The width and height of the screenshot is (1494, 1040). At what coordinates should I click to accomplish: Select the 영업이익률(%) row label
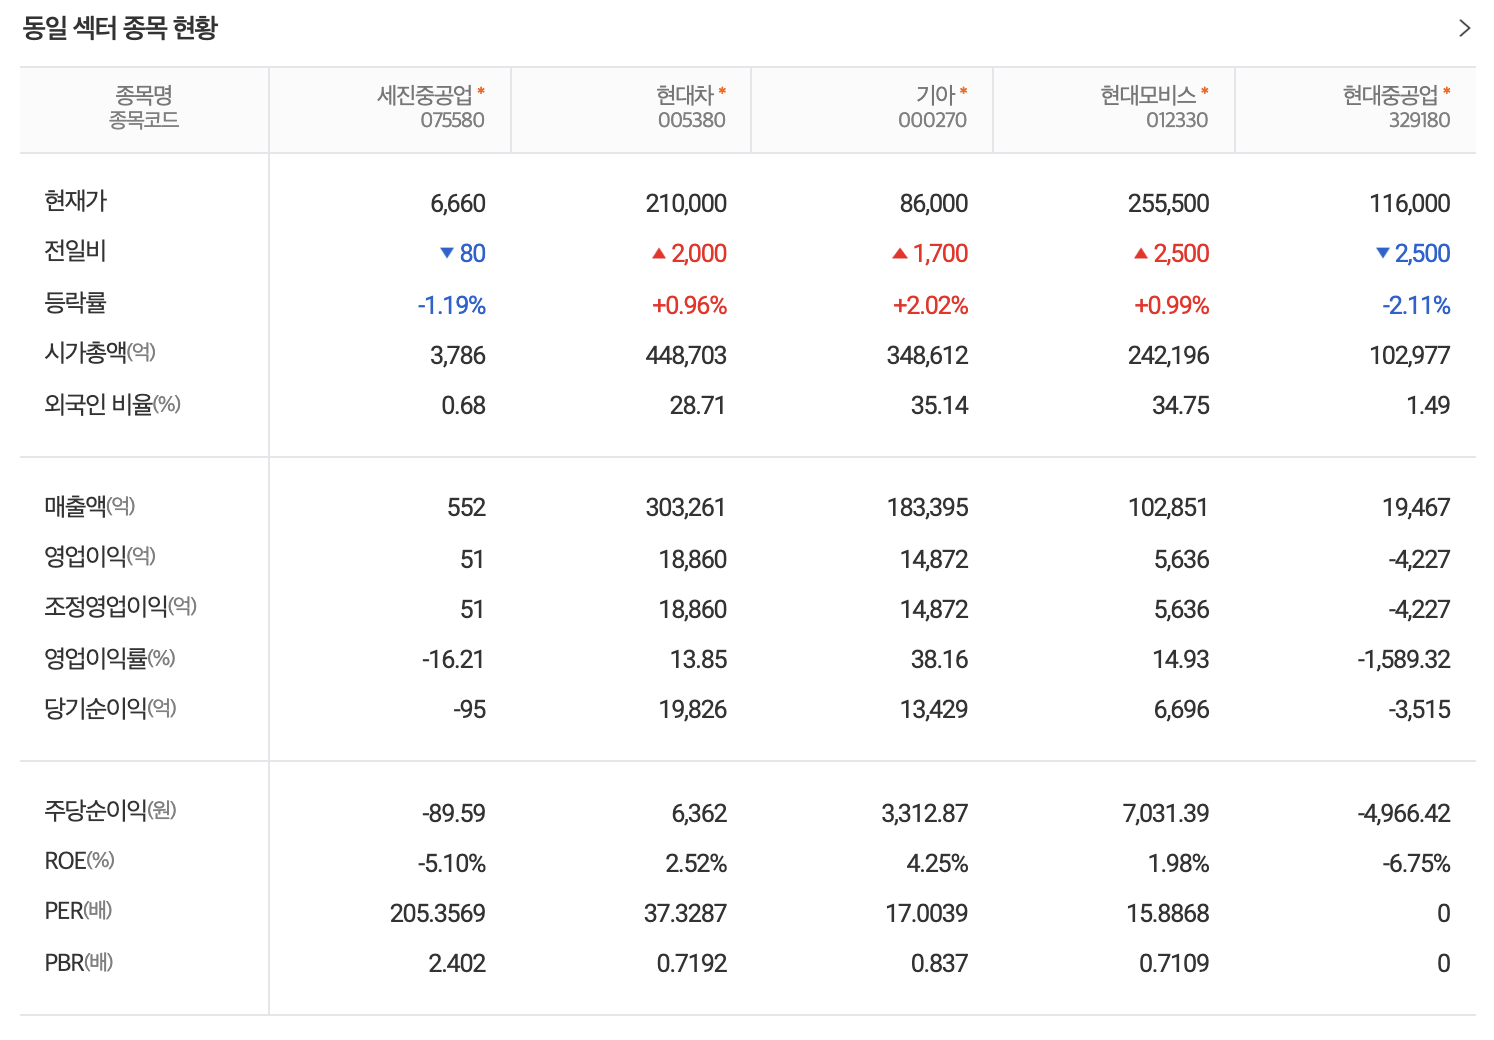(x=110, y=658)
